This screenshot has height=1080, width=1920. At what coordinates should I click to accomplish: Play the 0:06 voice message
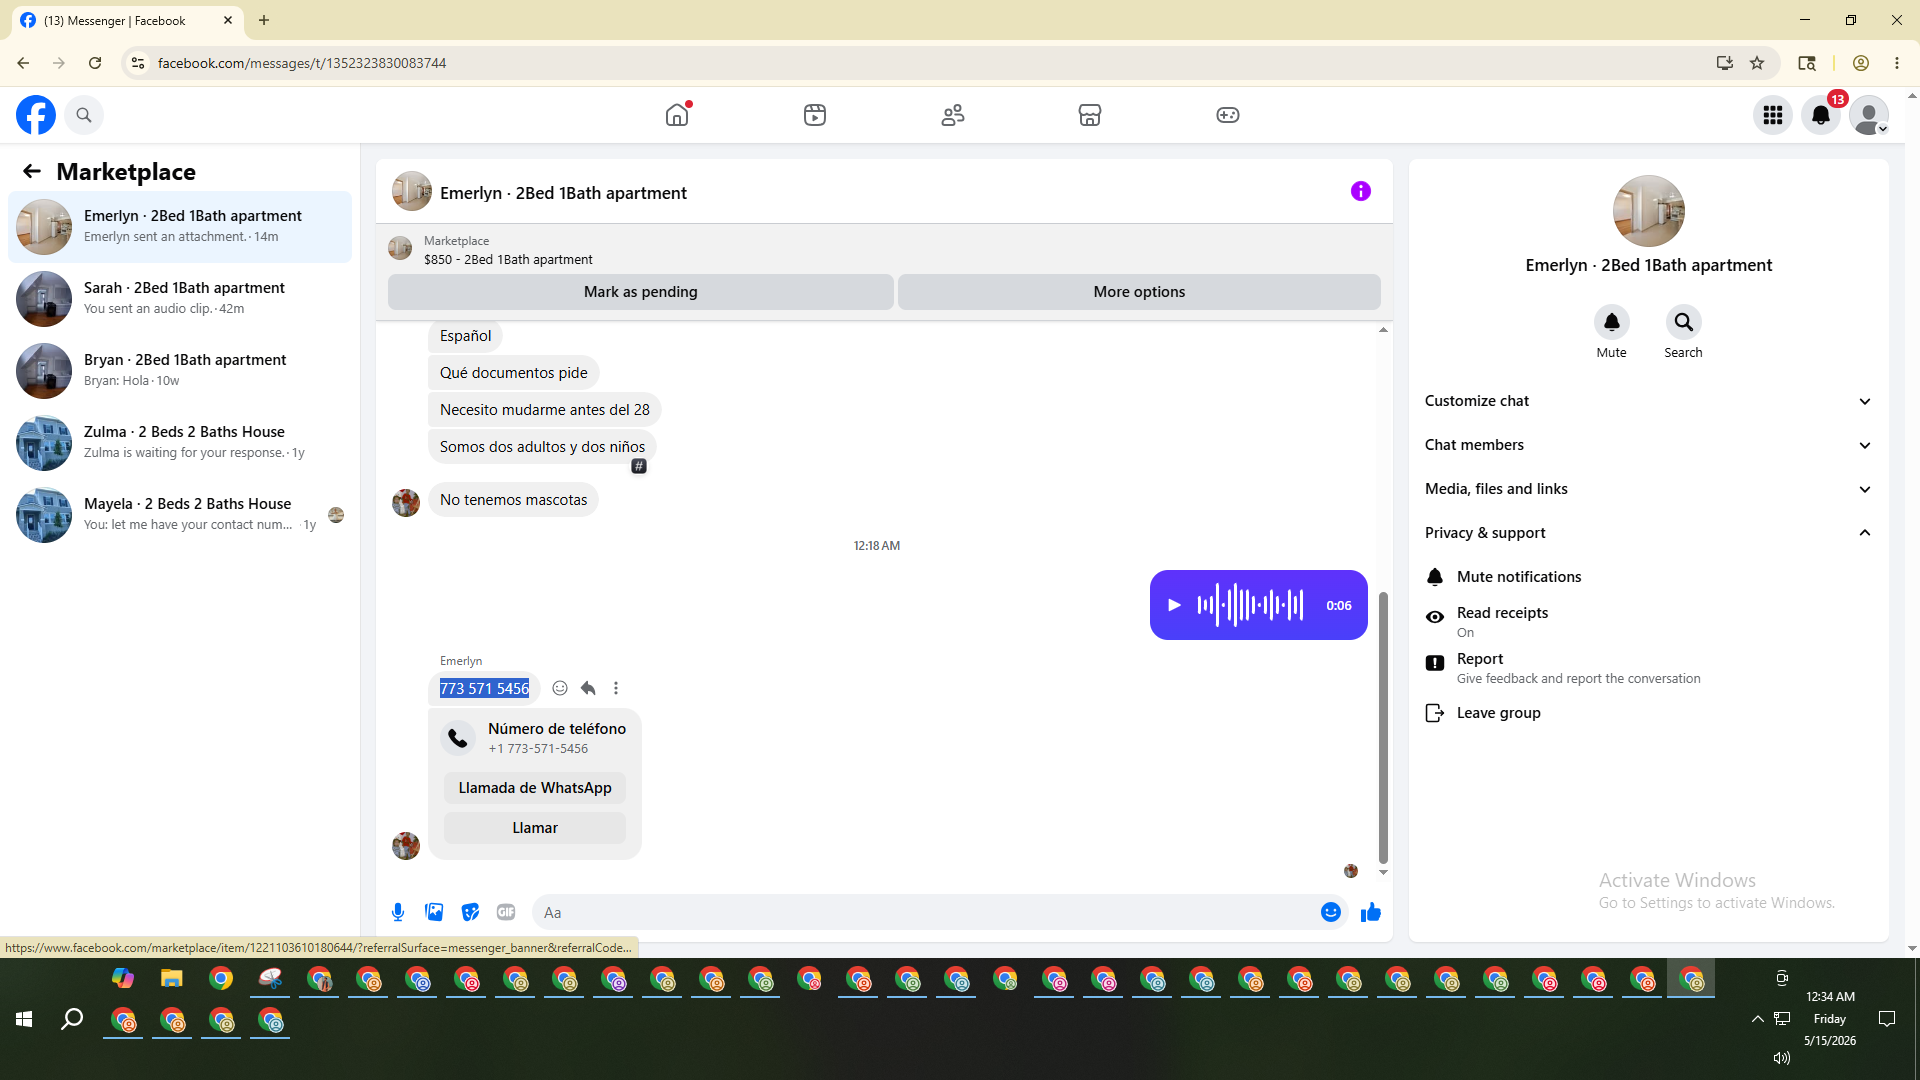[1175, 605]
